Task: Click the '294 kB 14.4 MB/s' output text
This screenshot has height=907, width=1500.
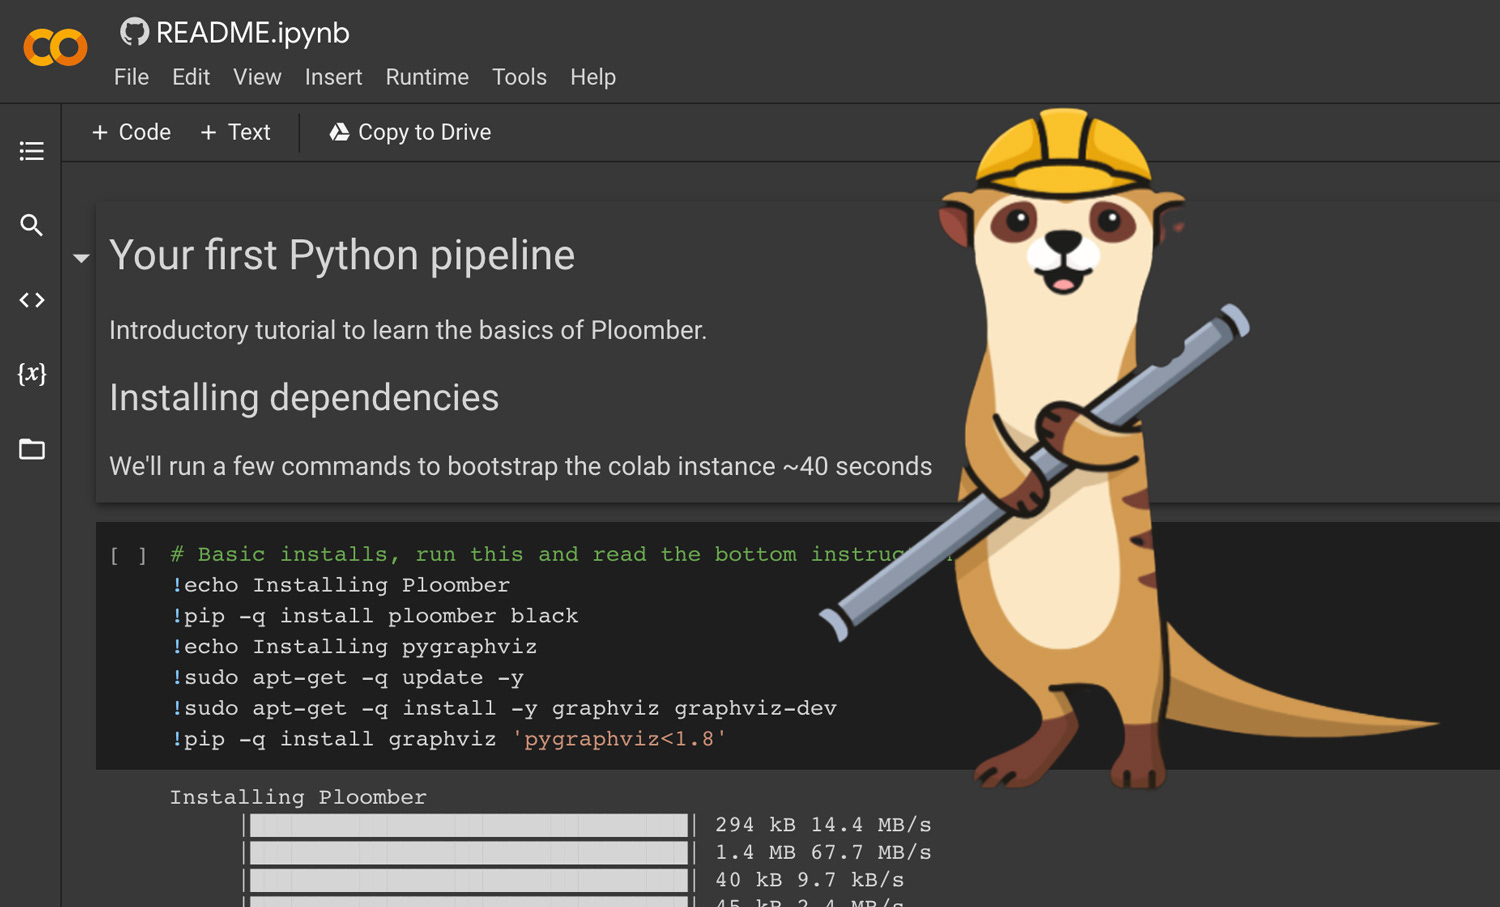Action: (823, 825)
